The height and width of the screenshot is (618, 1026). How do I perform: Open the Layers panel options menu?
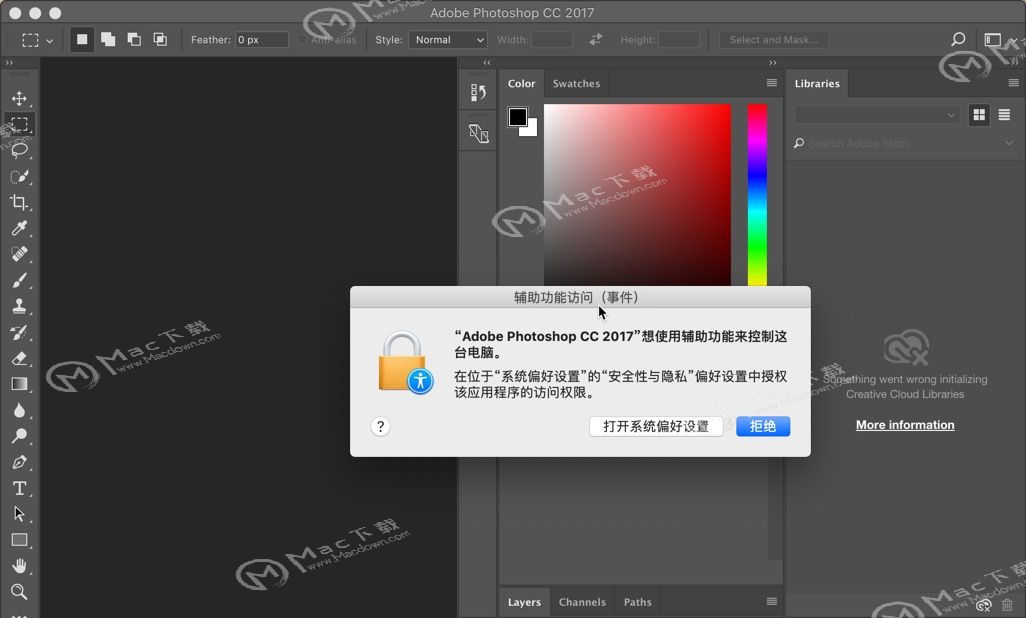[771, 602]
